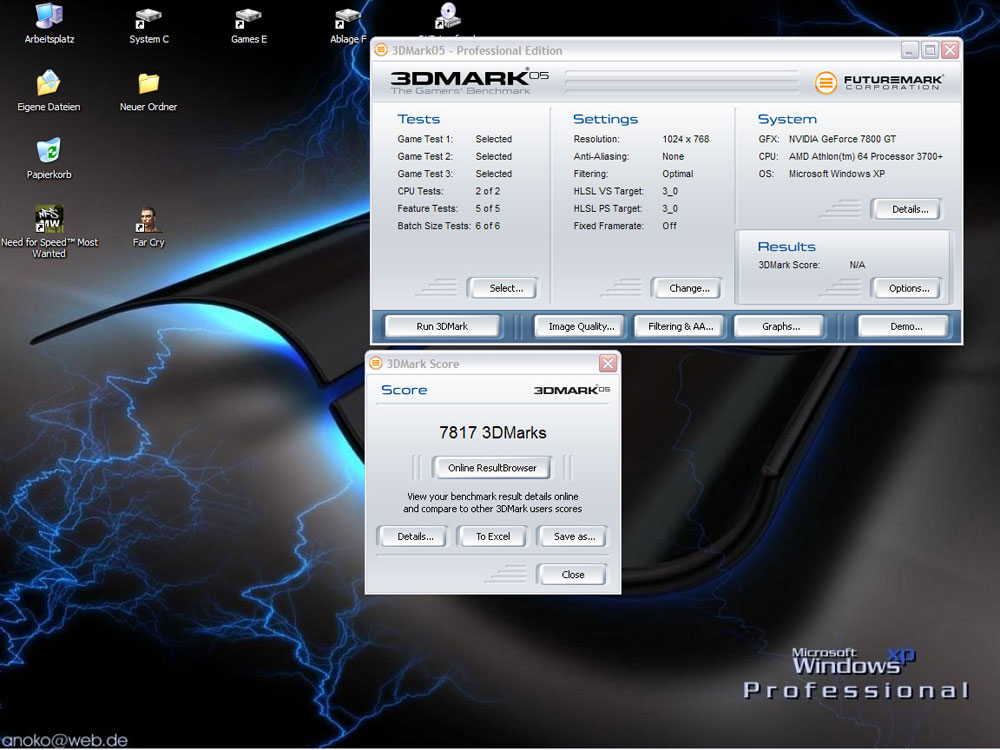Open Options... in the Results panel
Image resolution: width=1000 pixels, height=750 pixels.
point(906,288)
